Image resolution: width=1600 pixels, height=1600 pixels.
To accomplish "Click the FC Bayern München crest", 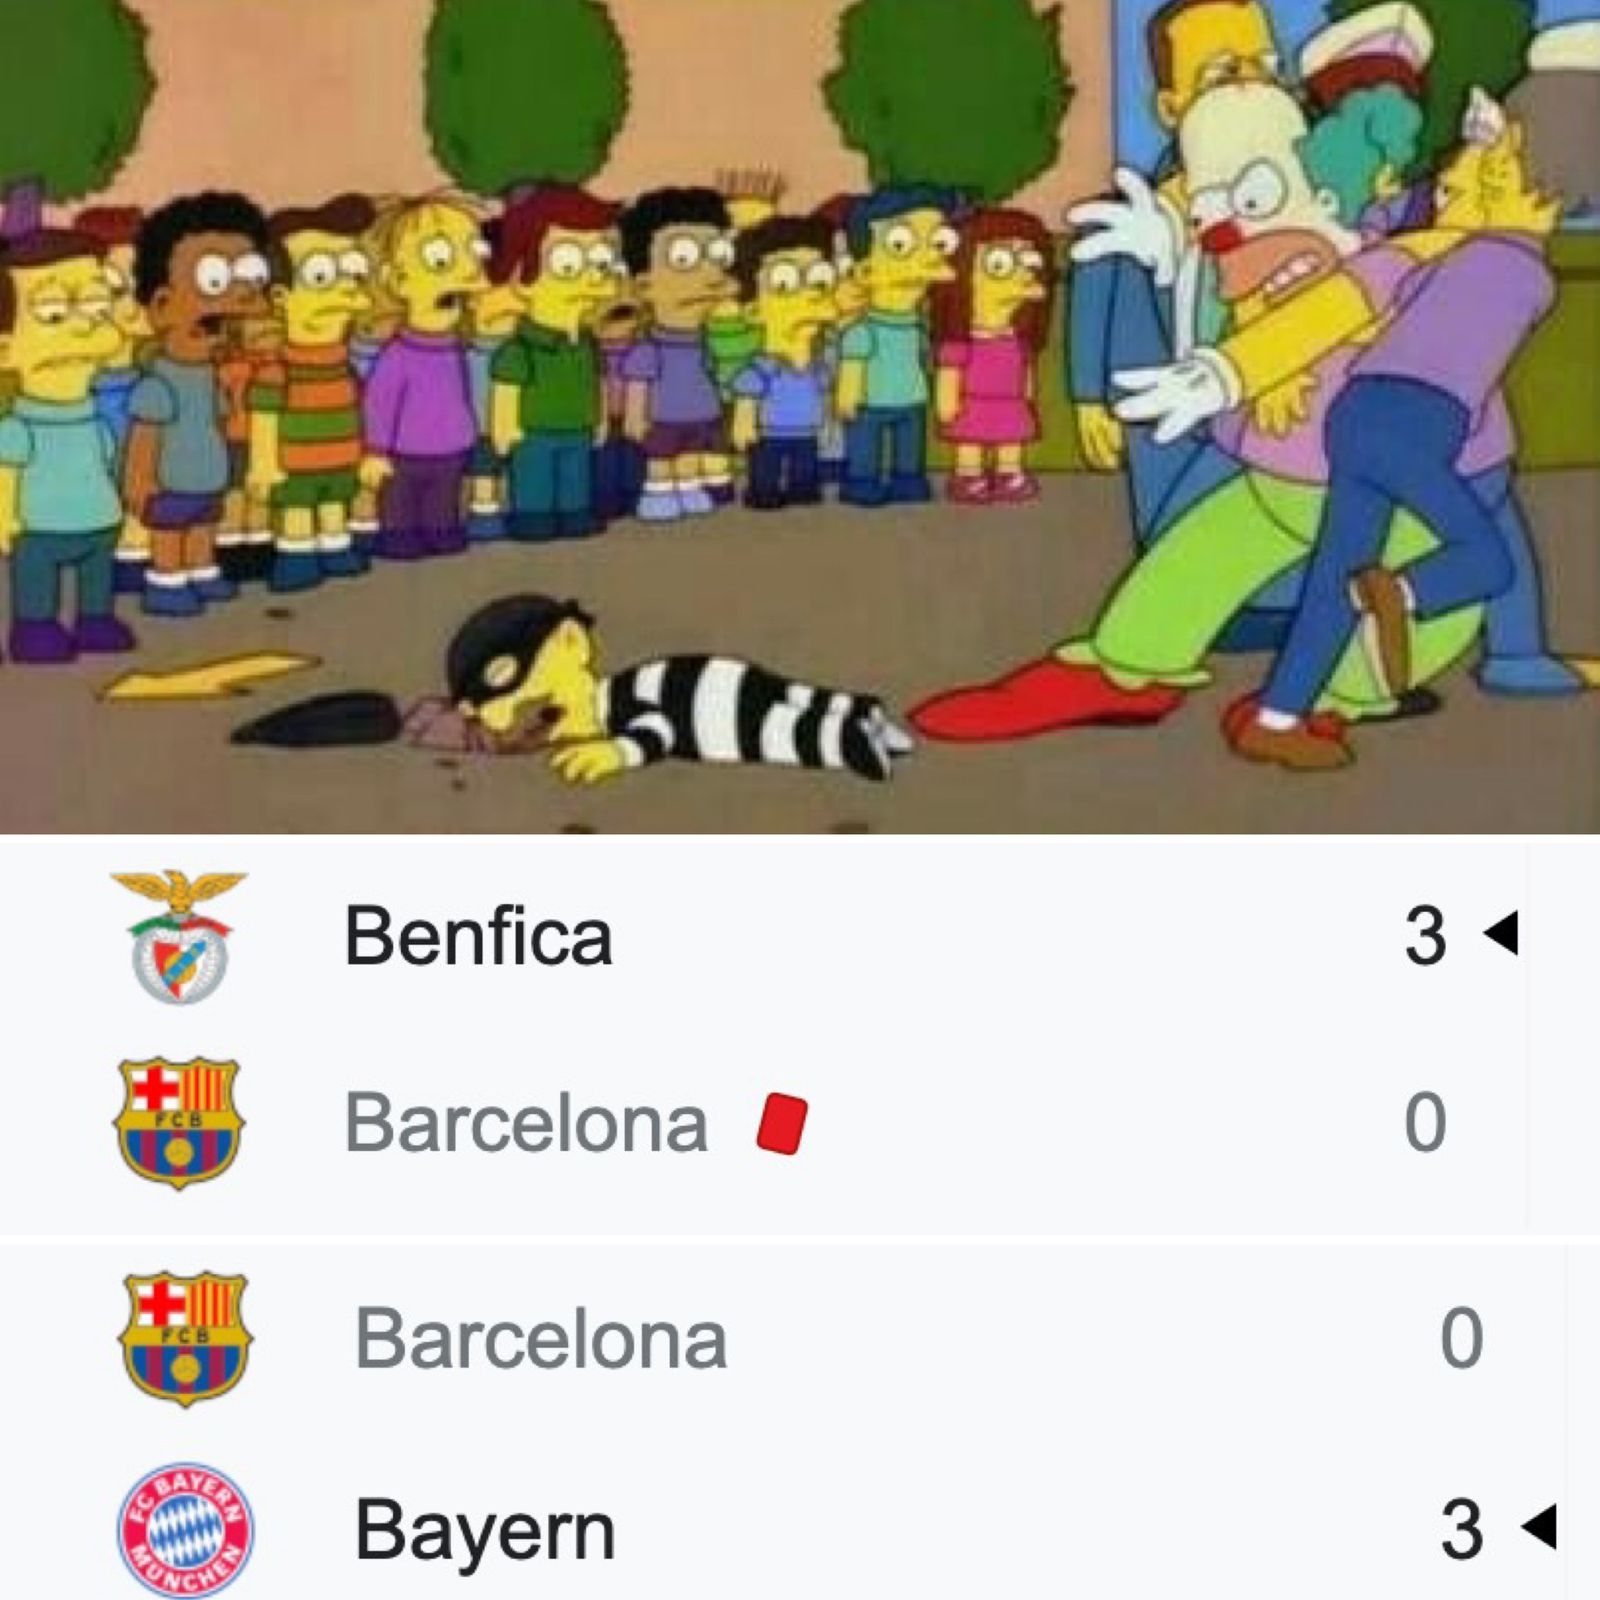I will [185, 1530].
